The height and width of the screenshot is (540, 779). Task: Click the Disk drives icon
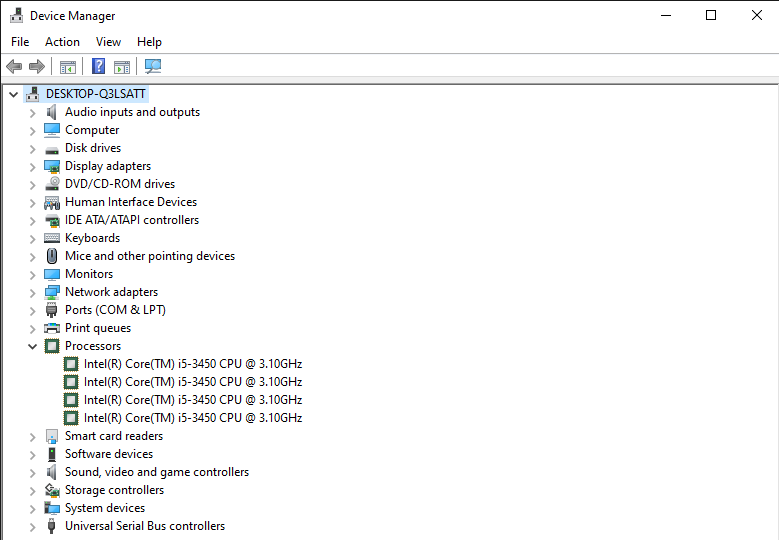[x=52, y=149]
